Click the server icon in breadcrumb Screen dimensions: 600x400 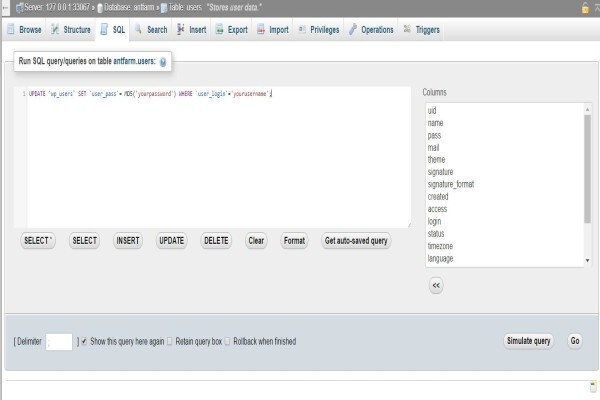(20, 8)
